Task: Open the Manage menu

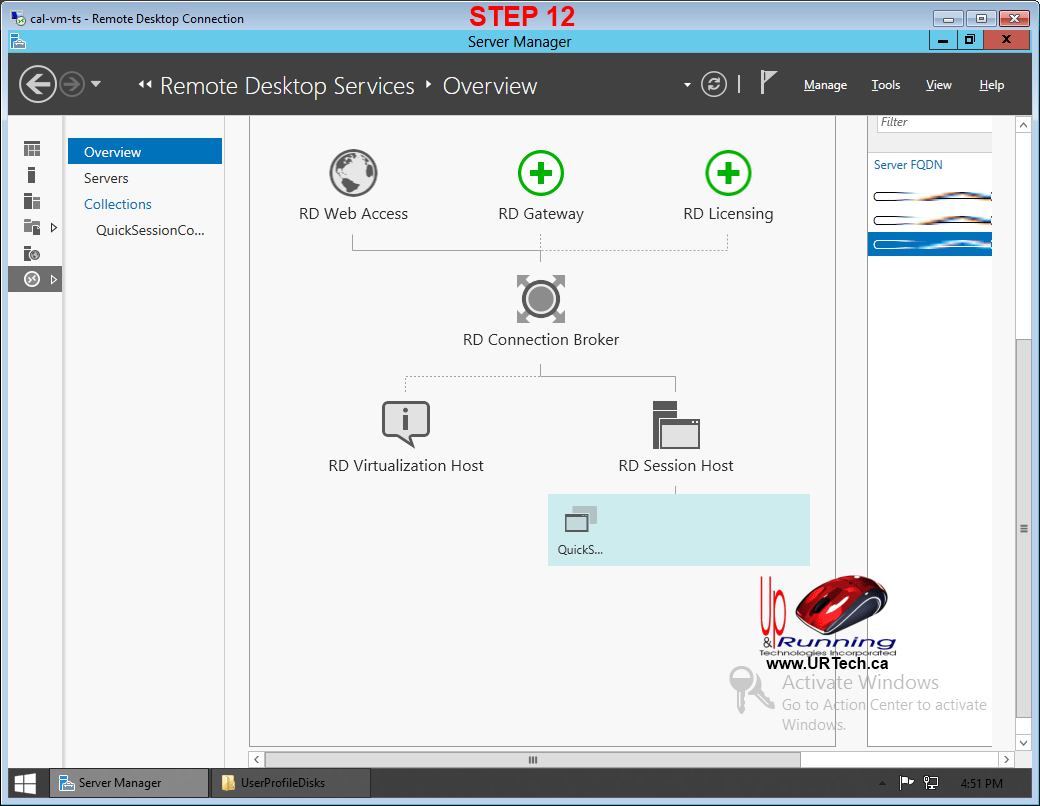Action: pos(825,85)
